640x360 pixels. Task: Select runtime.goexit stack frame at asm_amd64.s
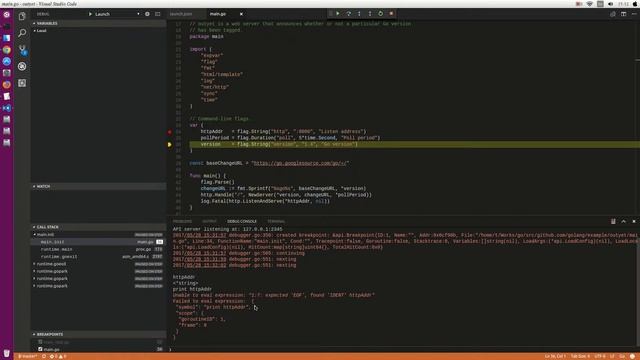pos(98,257)
